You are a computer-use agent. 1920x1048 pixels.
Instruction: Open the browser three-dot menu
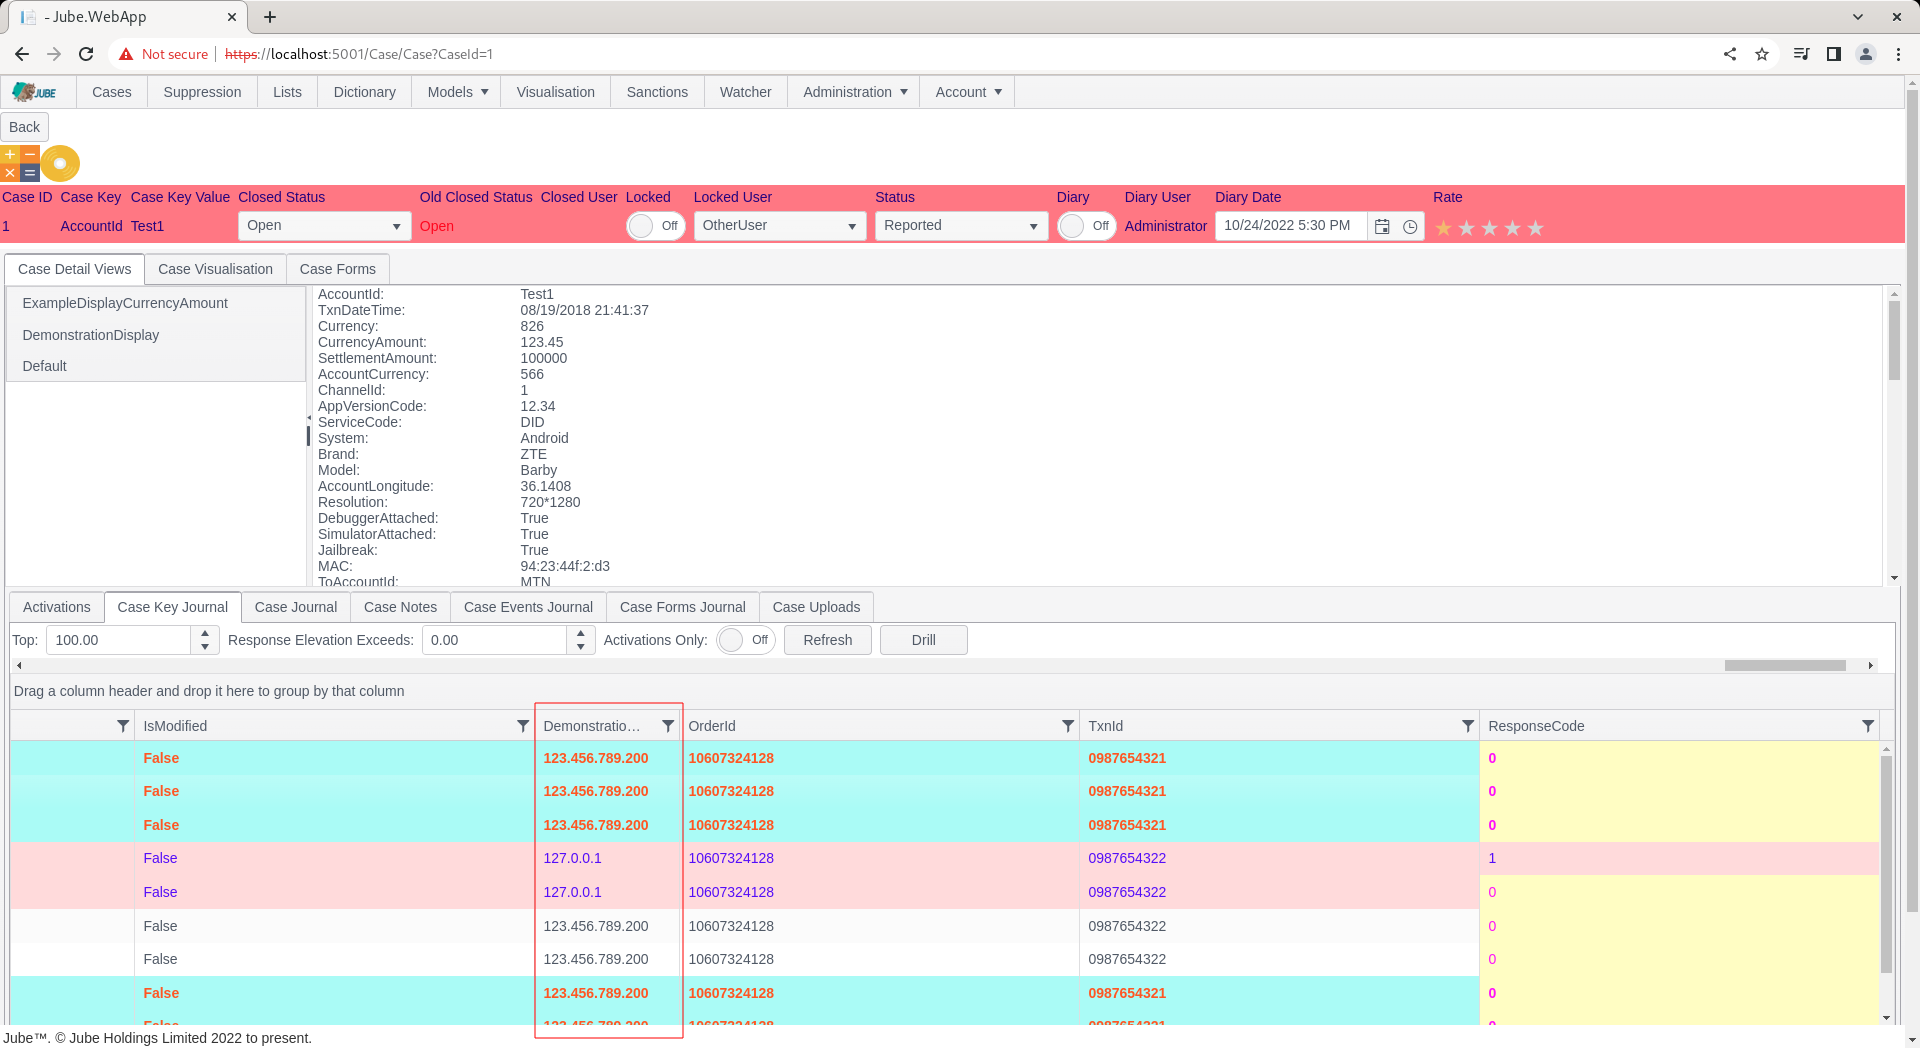click(x=1898, y=54)
